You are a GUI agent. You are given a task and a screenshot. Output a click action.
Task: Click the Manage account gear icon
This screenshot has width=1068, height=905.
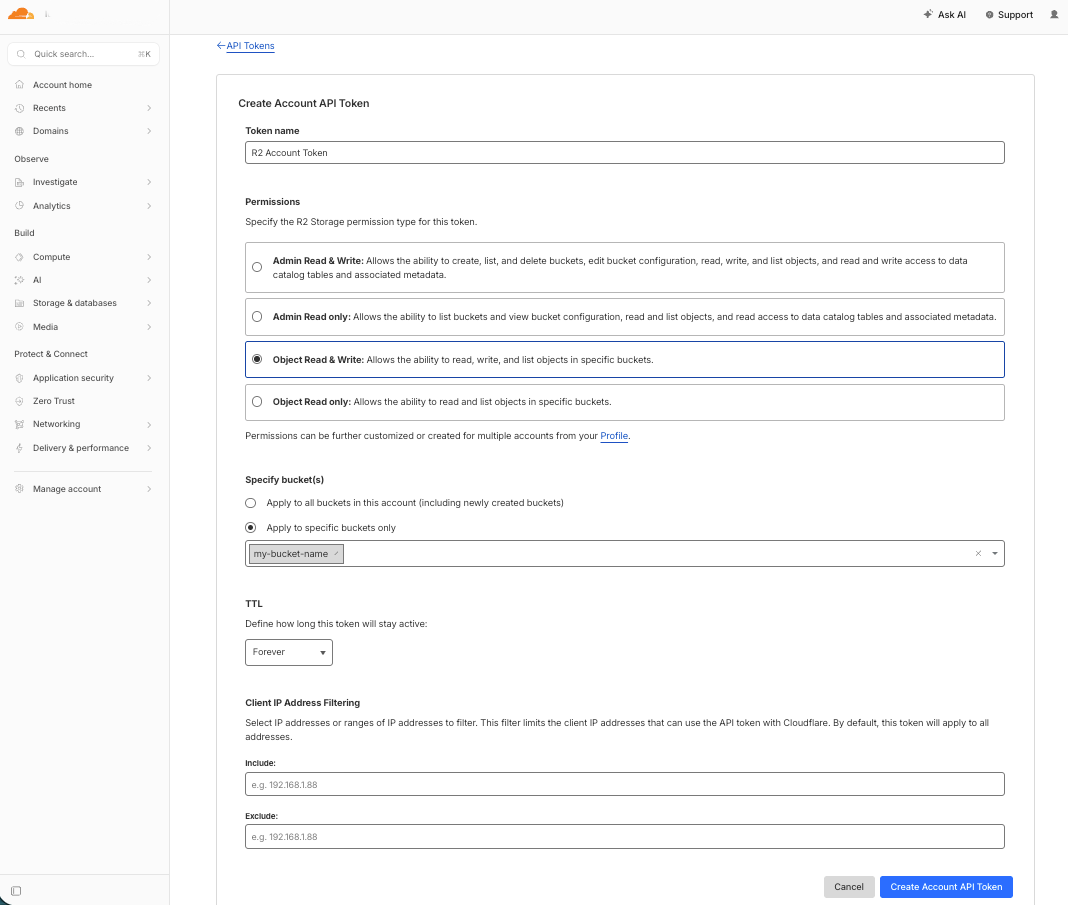coord(19,489)
